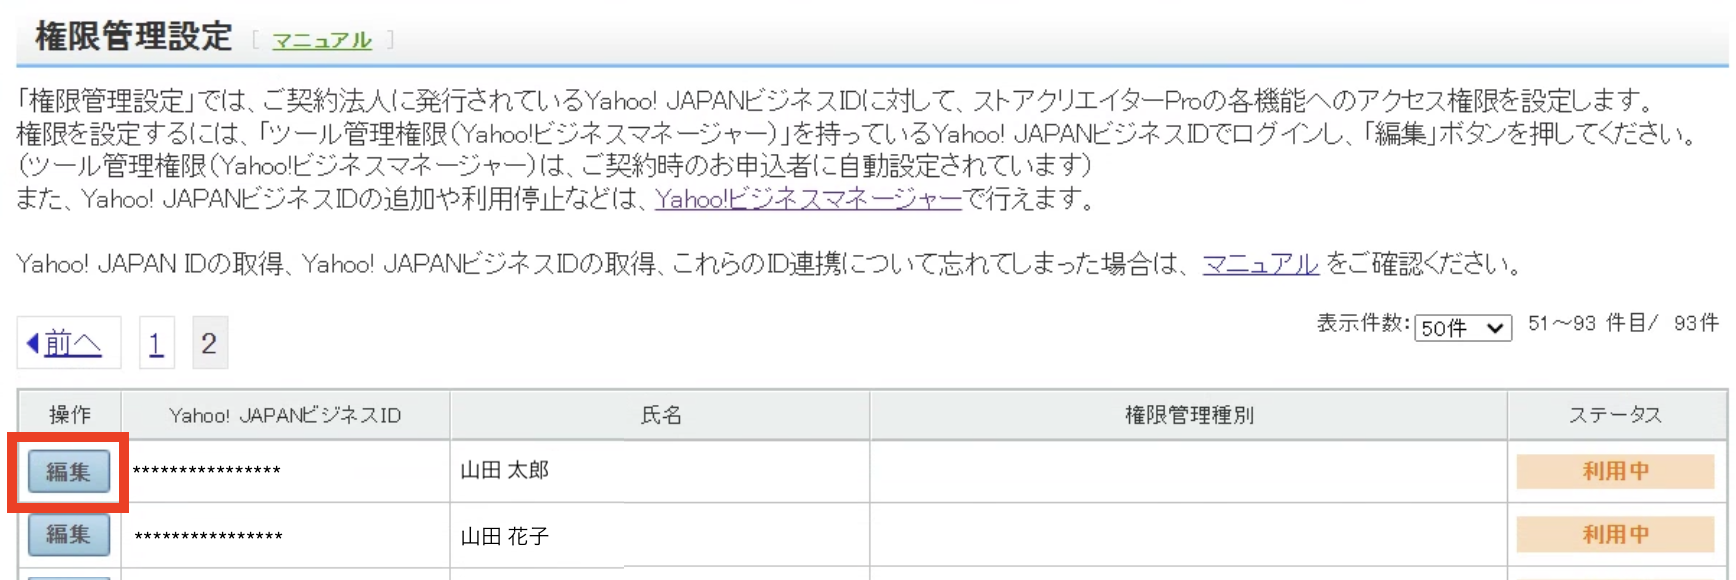Click the 51～93 件目/ 93件 count text
The image size is (1736, 580).
tap(1623, 323)
